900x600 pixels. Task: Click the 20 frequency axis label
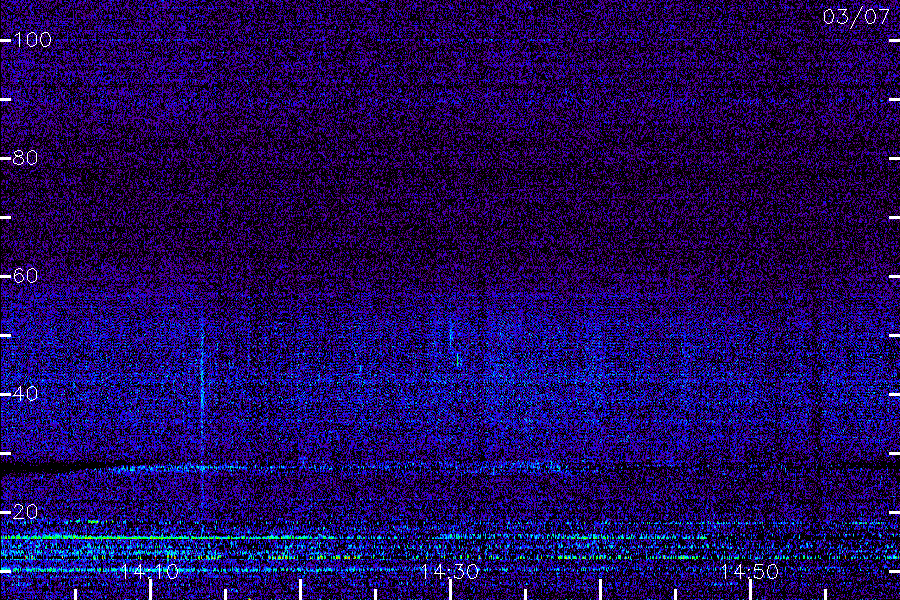(25, 512)
